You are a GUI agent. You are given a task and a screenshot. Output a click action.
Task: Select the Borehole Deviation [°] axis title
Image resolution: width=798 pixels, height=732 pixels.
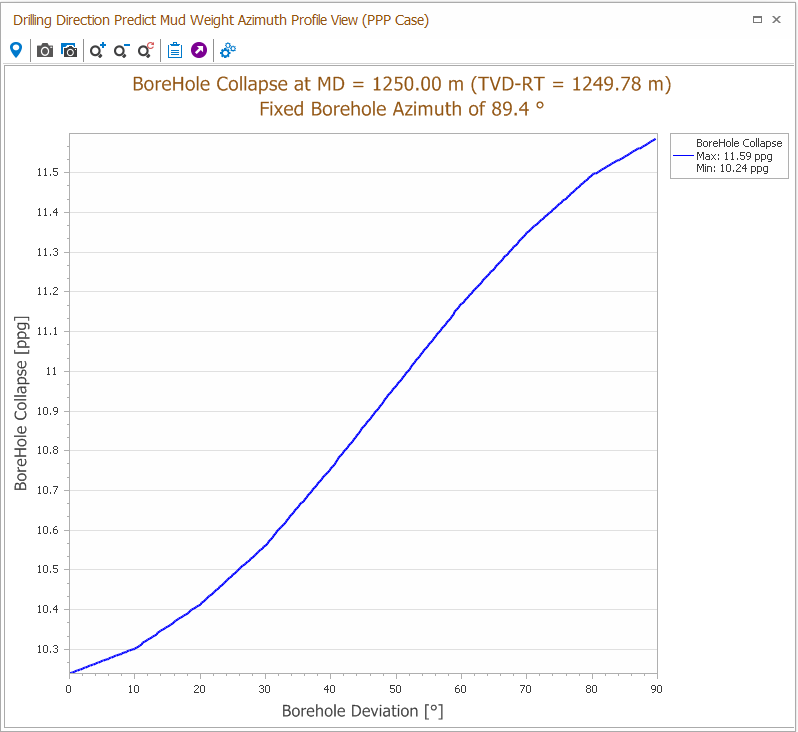(362, 712)
